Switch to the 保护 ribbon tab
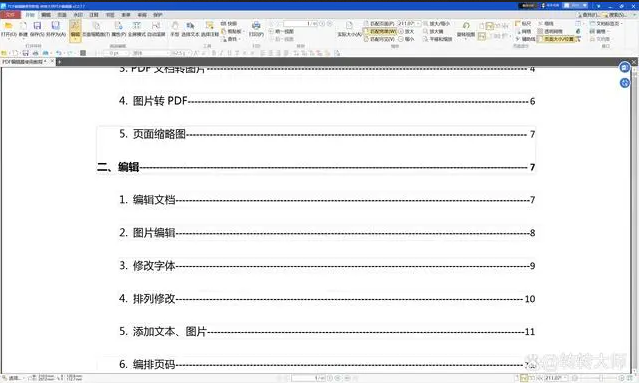The height and width of the screenshot is (383, 639). [158, 15]
